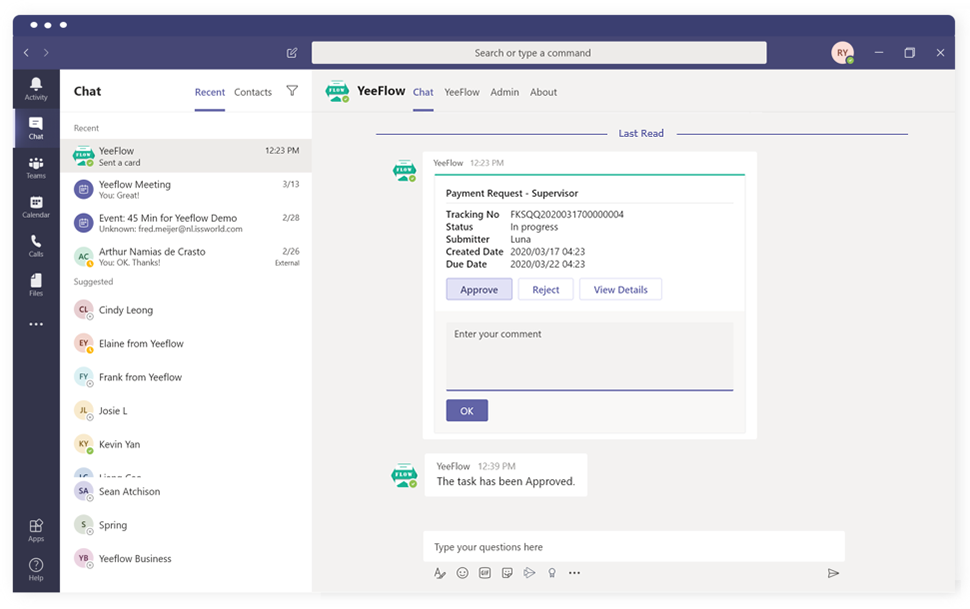Start a new chat with compose icon
Viewport: 970px width, 609px height.
292,53
